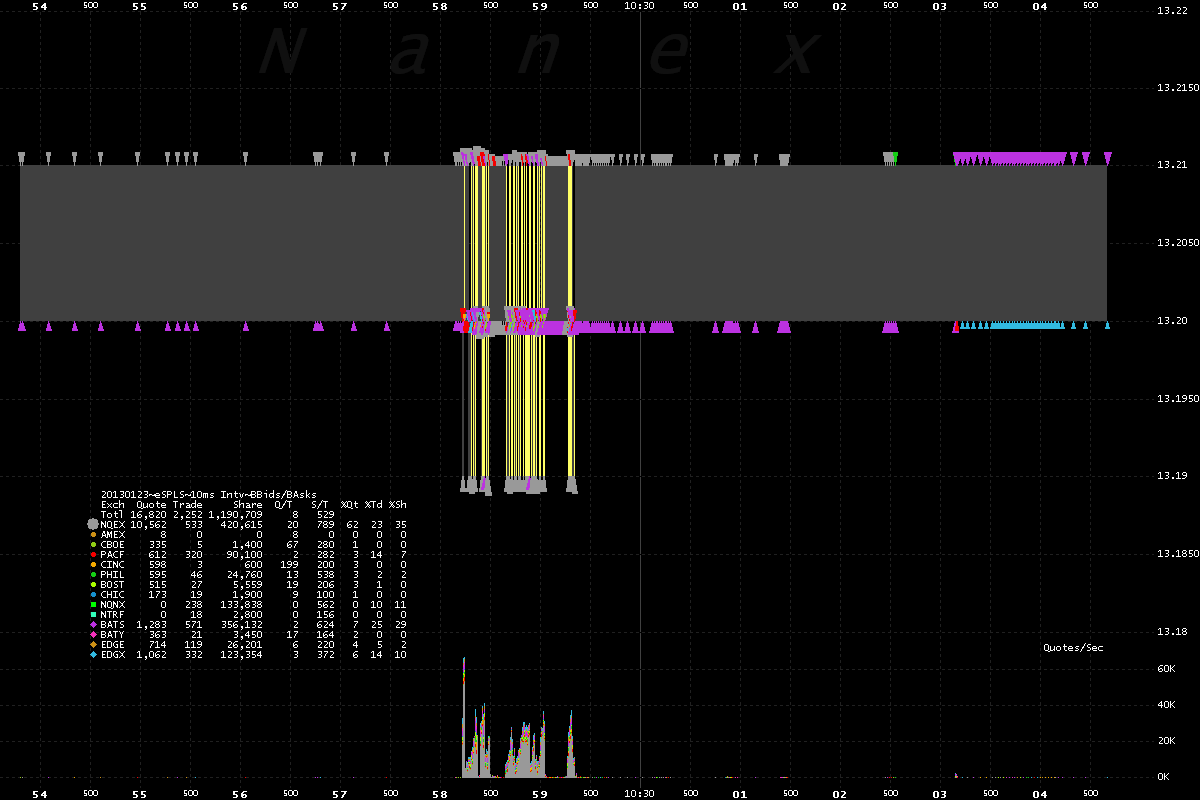1200x800 pixels.
Task: Click NQEX quote count 10,562
Action: point(148,524)
